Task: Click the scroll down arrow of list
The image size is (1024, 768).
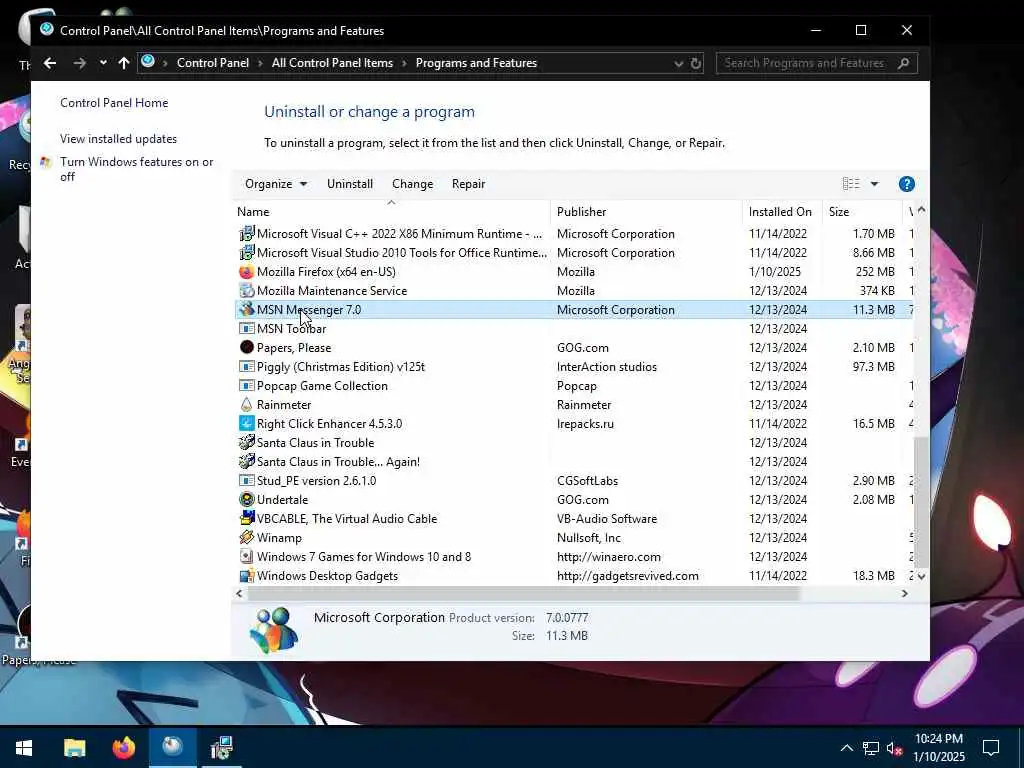Action: click(x=921, y=577)
